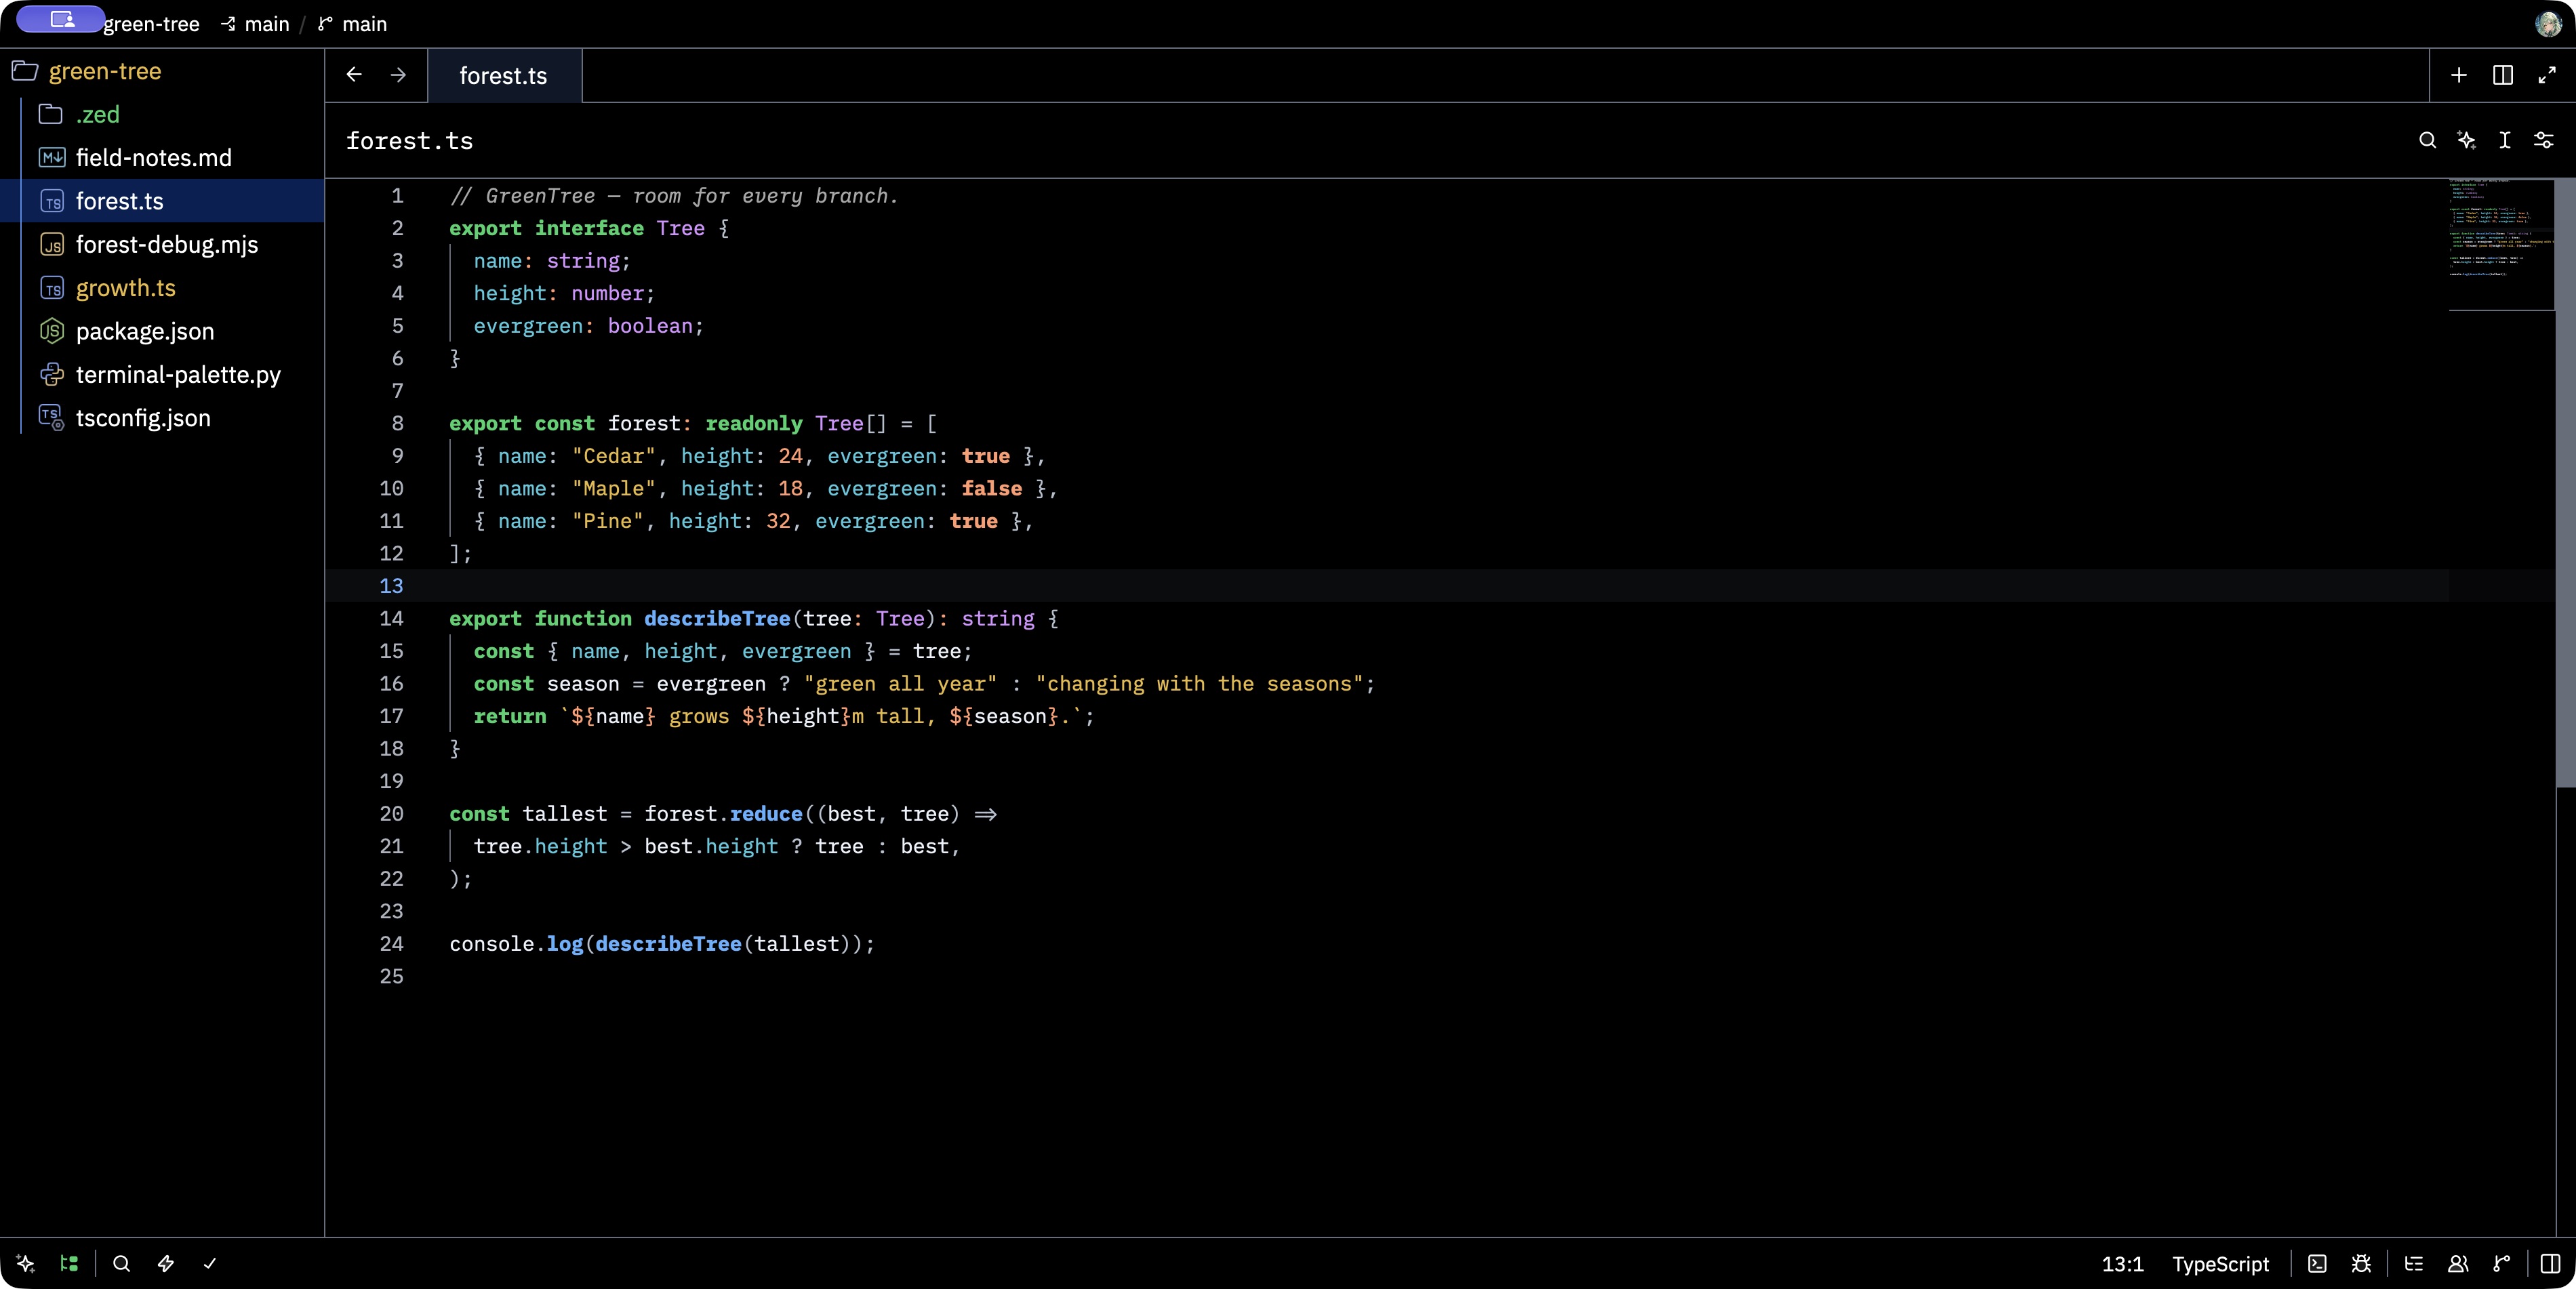Click the lightning bolt icon in status bar
Image resolution: width=2576 pixels, height=1289 pixels.
[x=166, y=1263]
